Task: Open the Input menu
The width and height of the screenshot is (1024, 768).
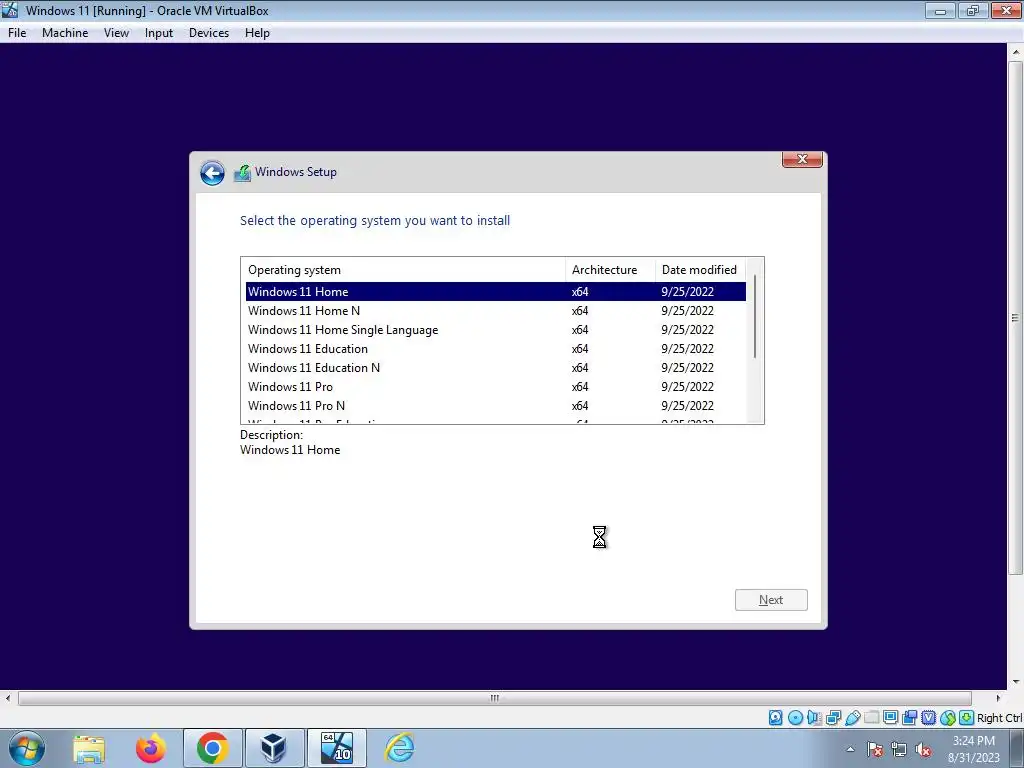Action: pos(159,33)
